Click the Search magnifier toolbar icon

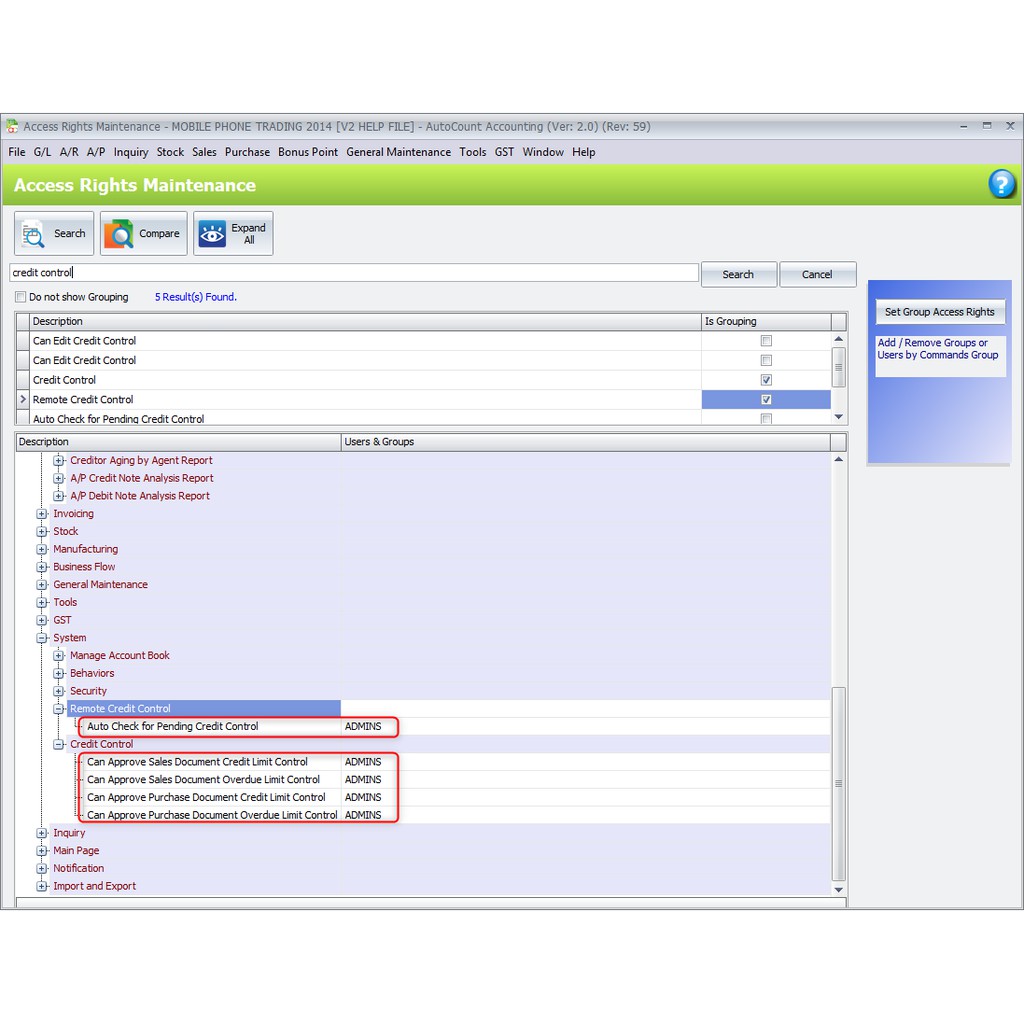coord(34,234)
